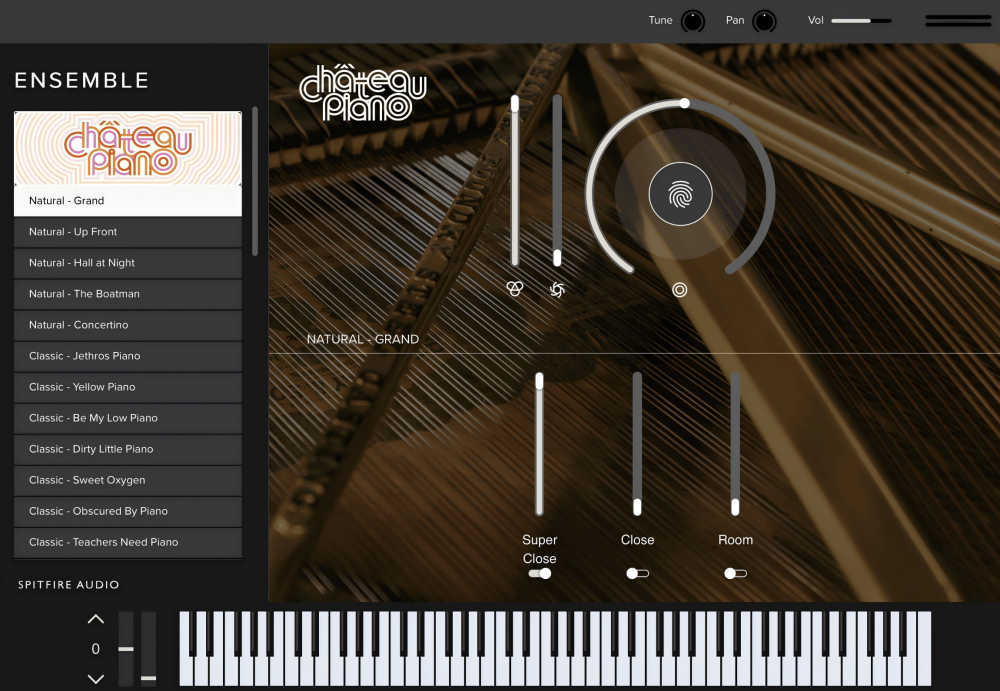The height and width of the screenshot is (691, 1000).
Task: Click the dynamics vertical slider
Action: (557, 181)
